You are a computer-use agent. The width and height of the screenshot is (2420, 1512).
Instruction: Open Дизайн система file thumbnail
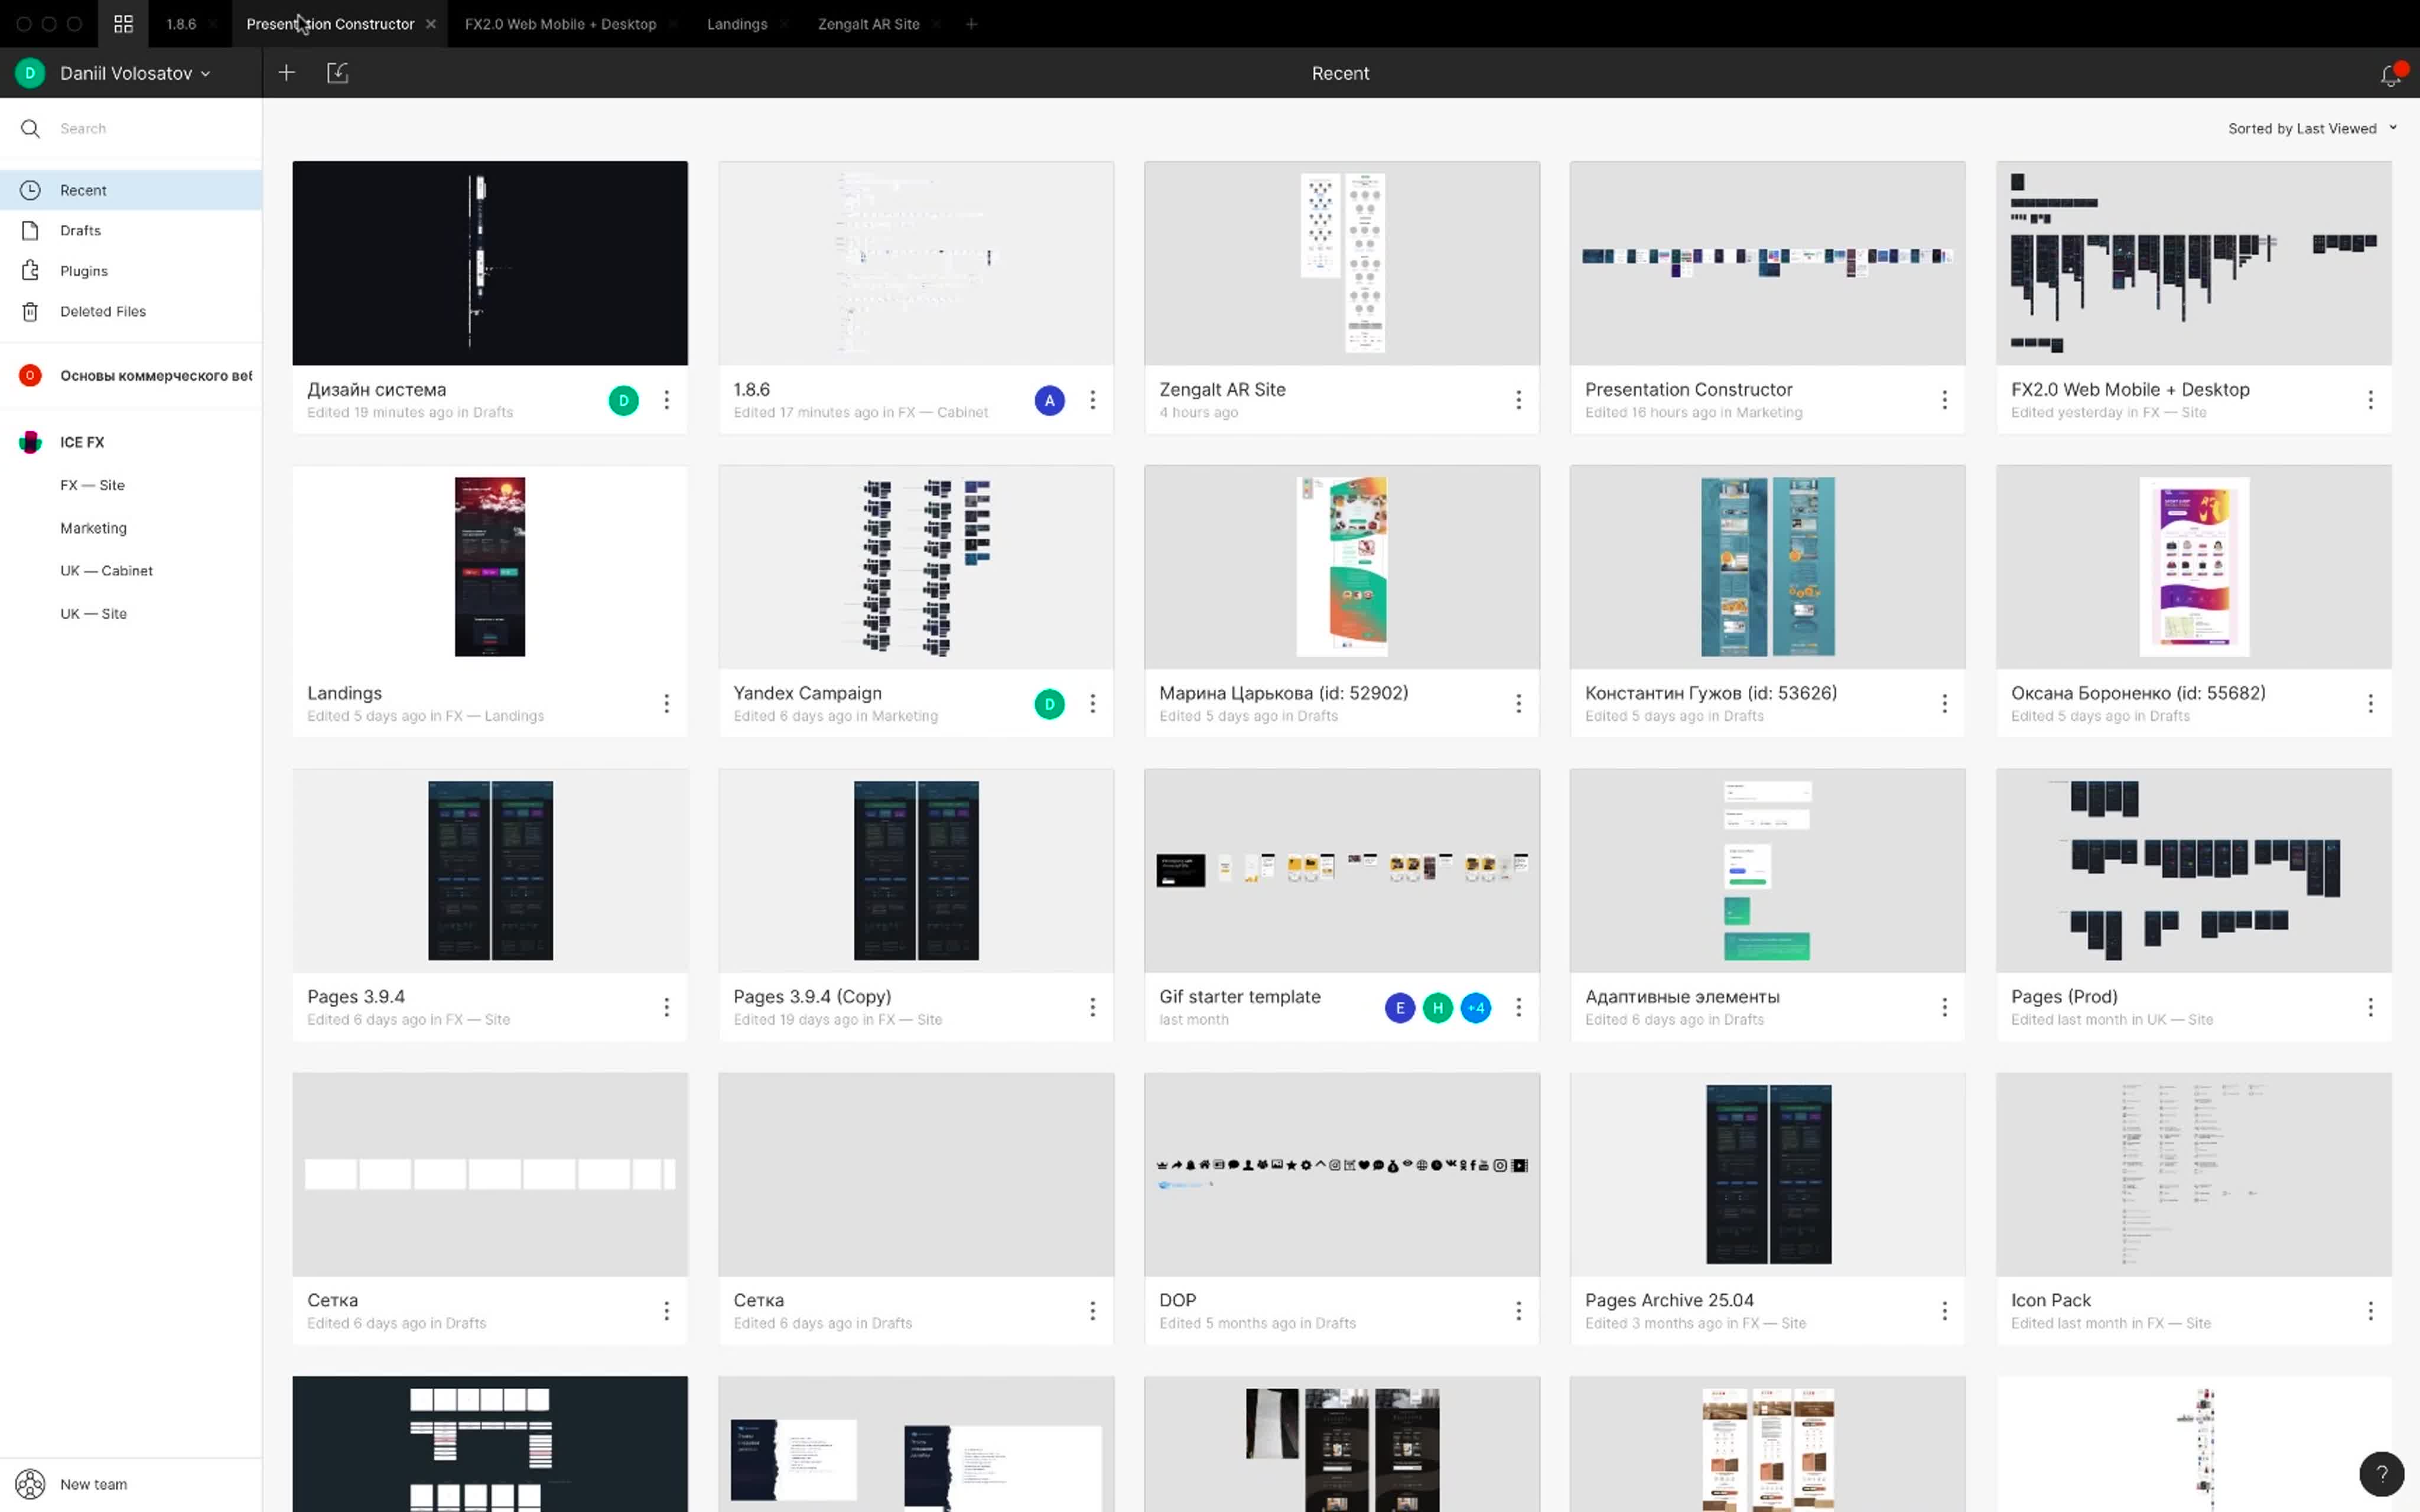tap(490, 263)
